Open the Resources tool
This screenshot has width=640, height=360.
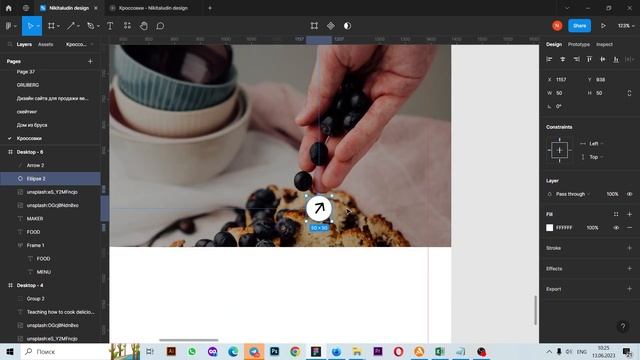click(127, 26)
